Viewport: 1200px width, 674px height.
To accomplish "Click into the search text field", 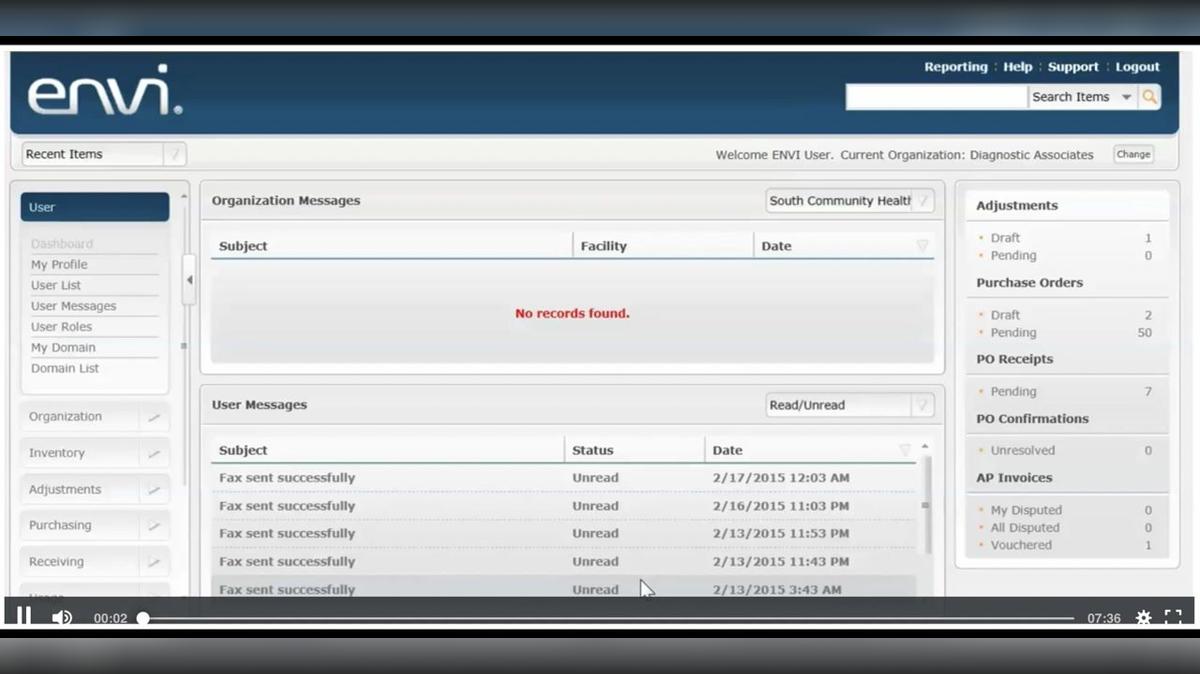I will pos(936,97).
